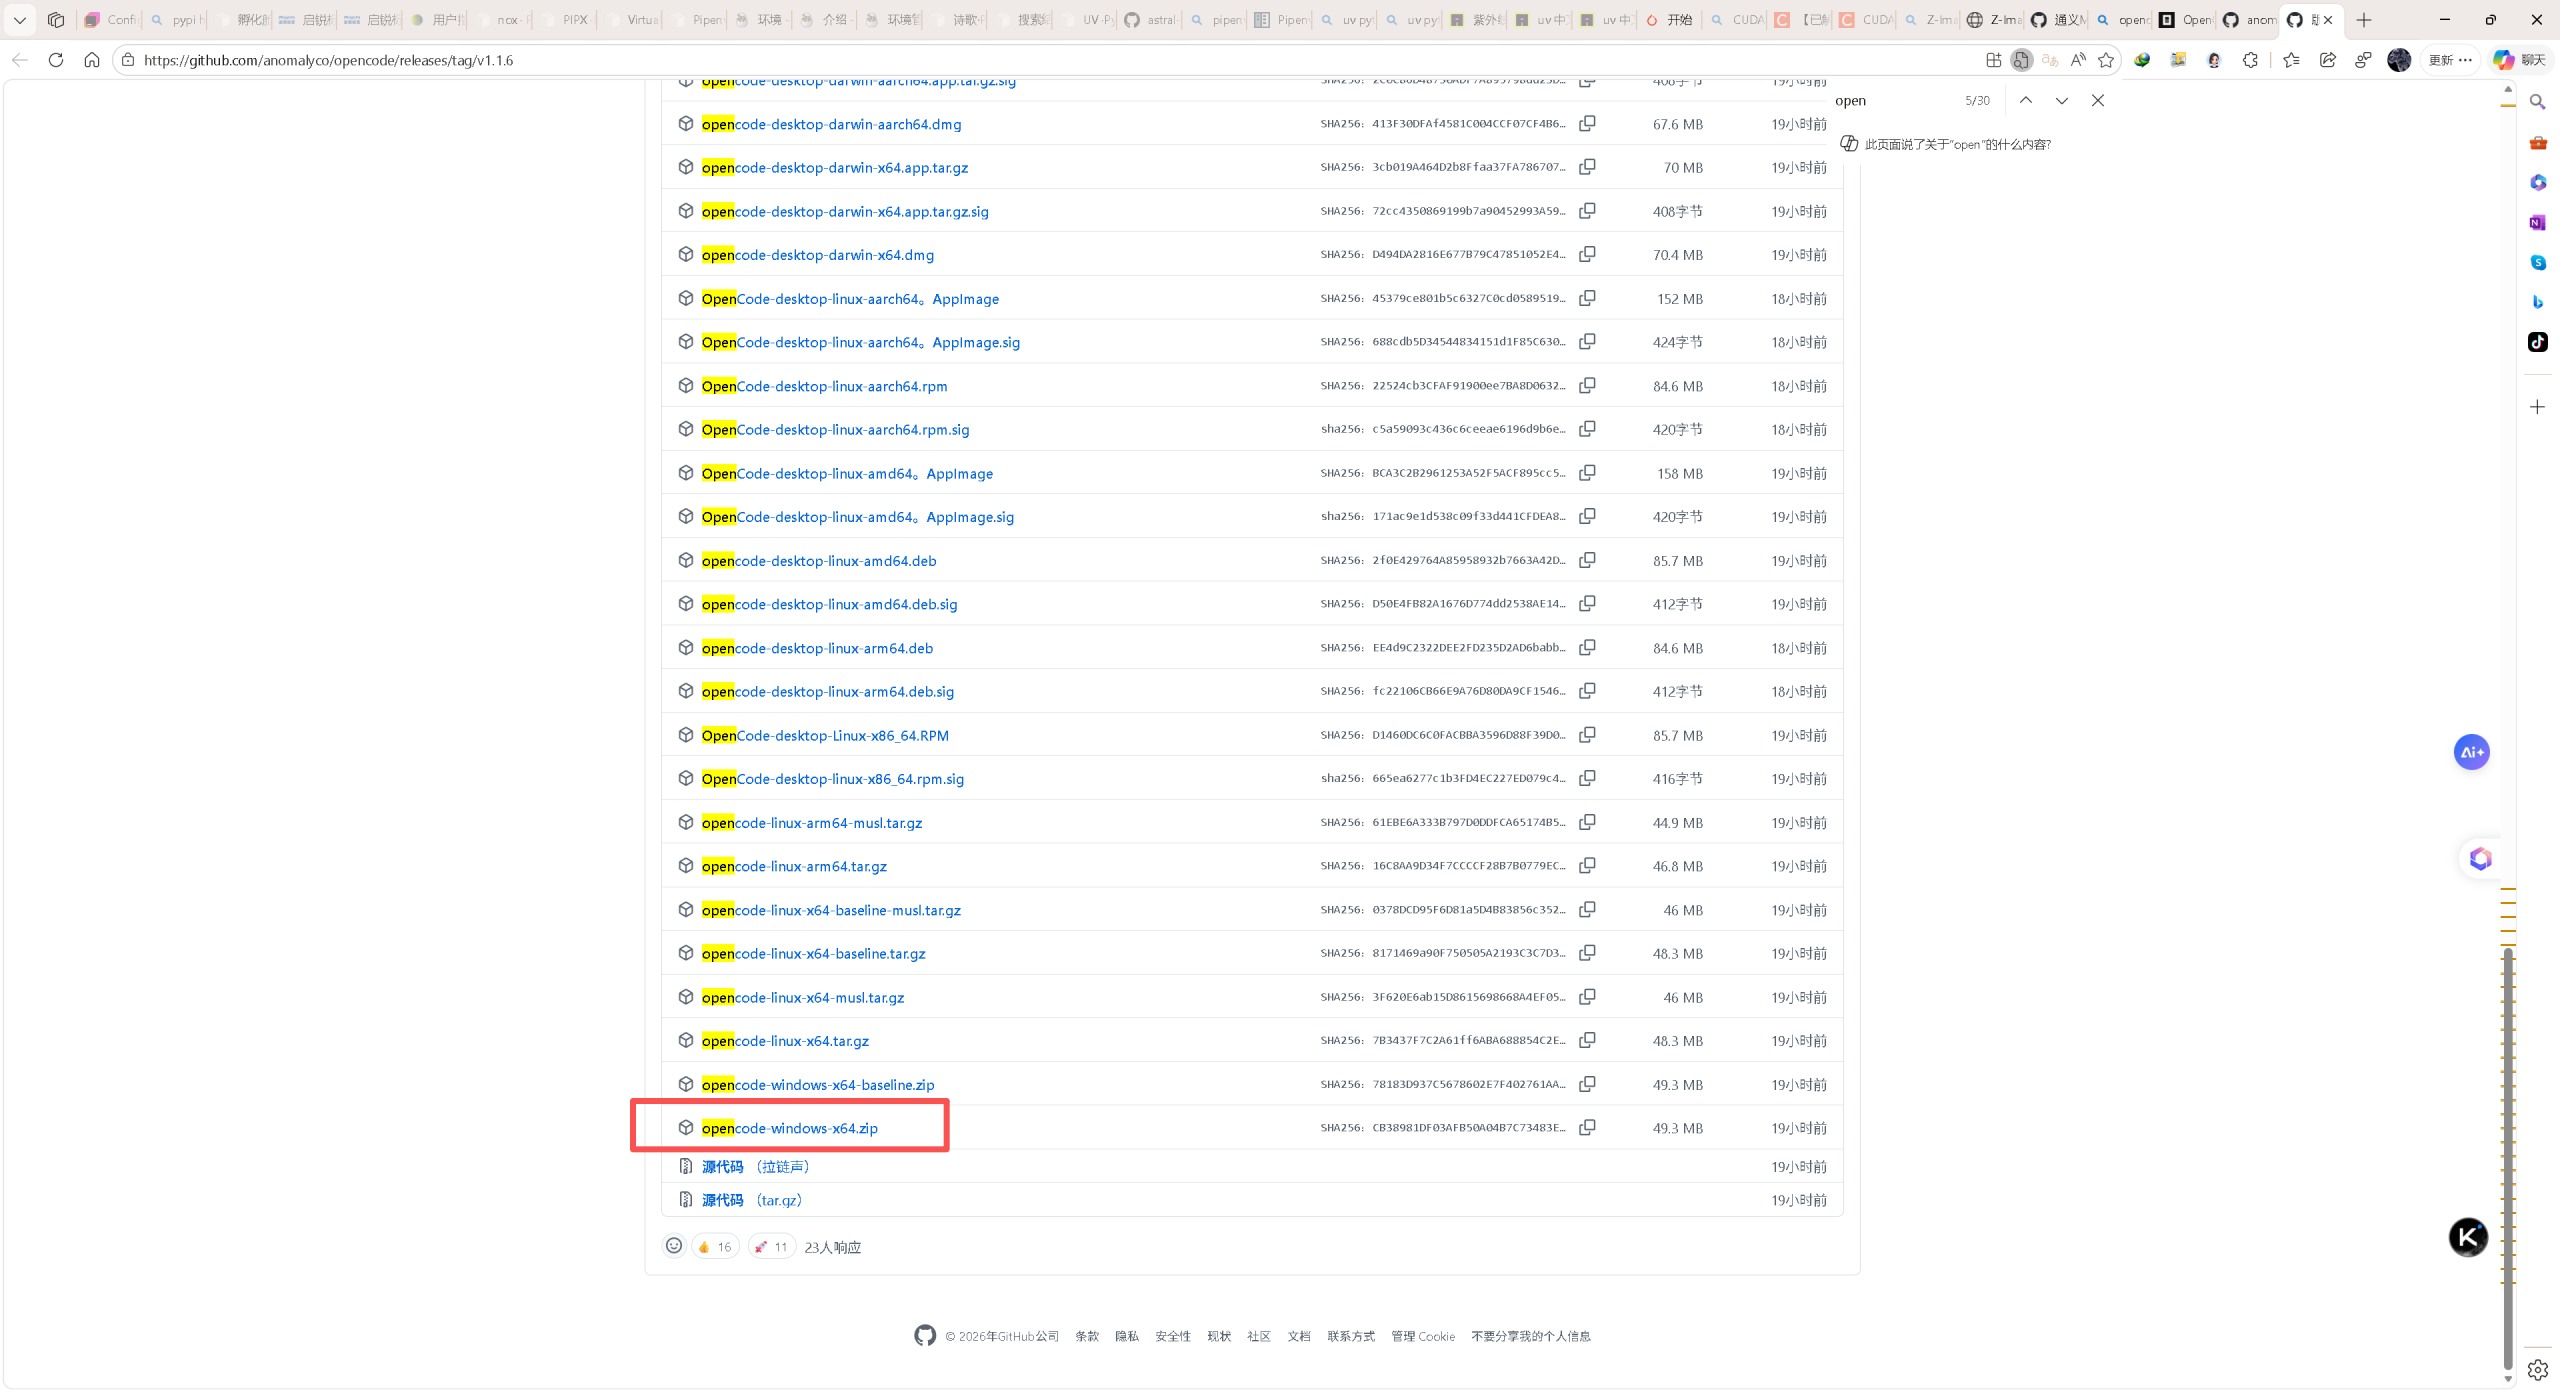Open a new browser tab
Screen dimensions: 2560x1392
(x=2364, y=20)
